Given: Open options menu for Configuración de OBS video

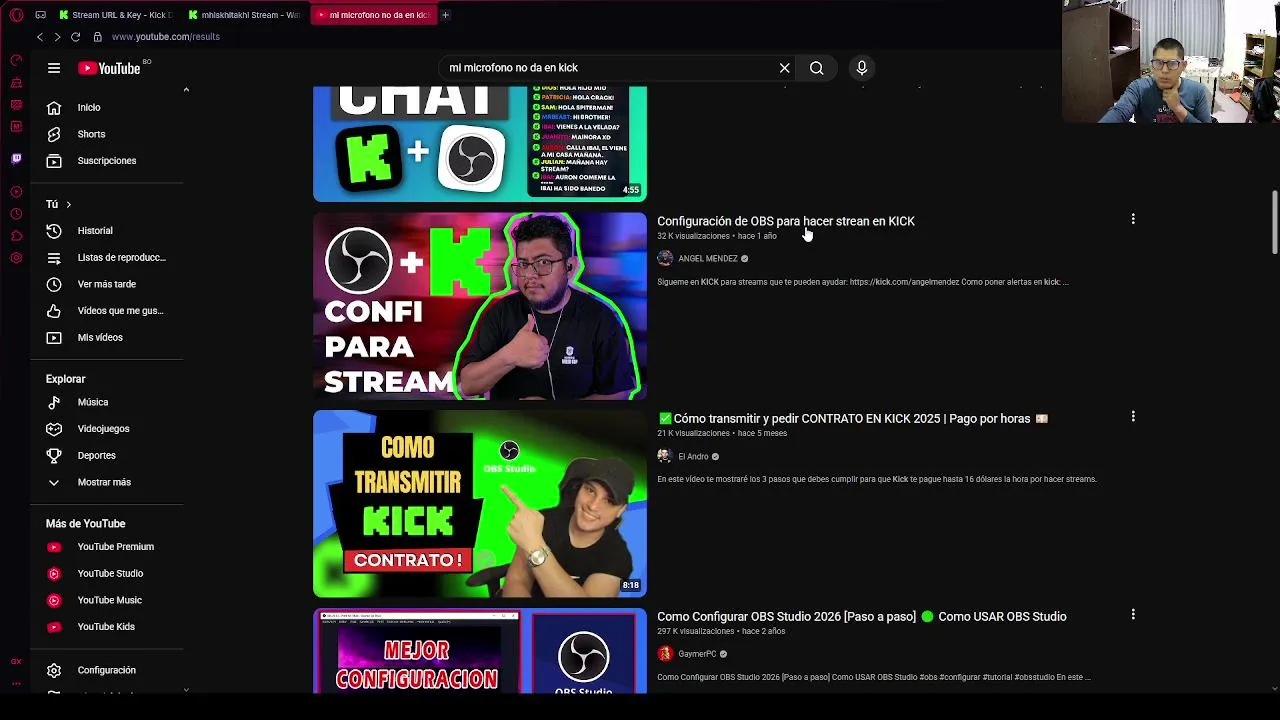Looking at the screenshot, I should pos(1133,219).
